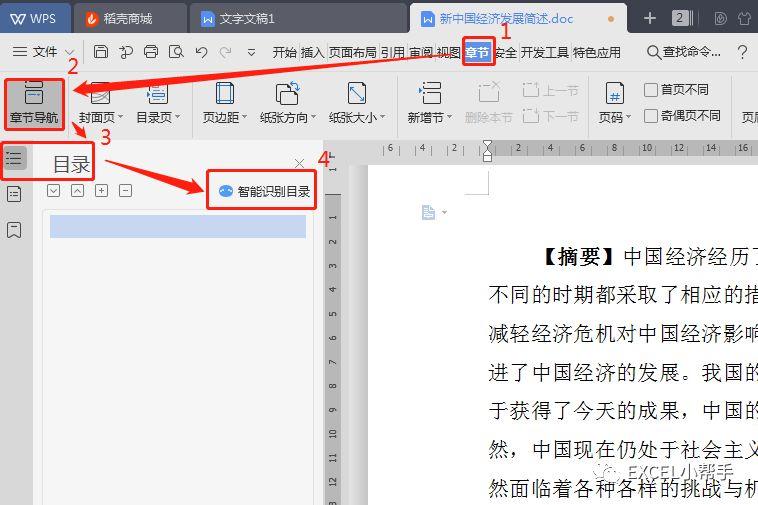Undo the last action
This screenshot has width=758, height=505.
(x=202, y=52)
